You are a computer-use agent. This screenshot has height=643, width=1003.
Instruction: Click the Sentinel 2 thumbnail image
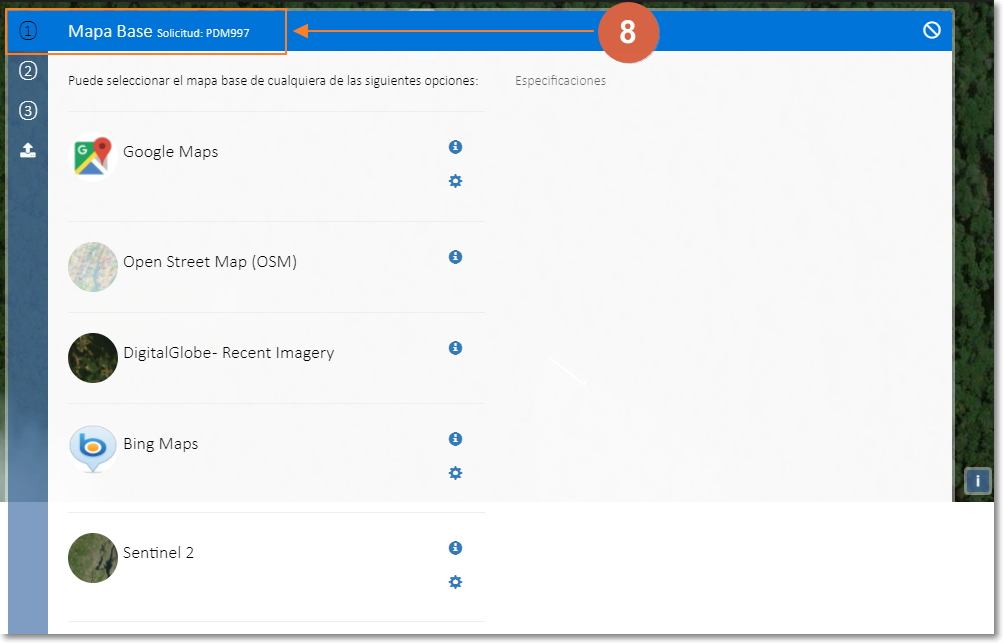92,558
